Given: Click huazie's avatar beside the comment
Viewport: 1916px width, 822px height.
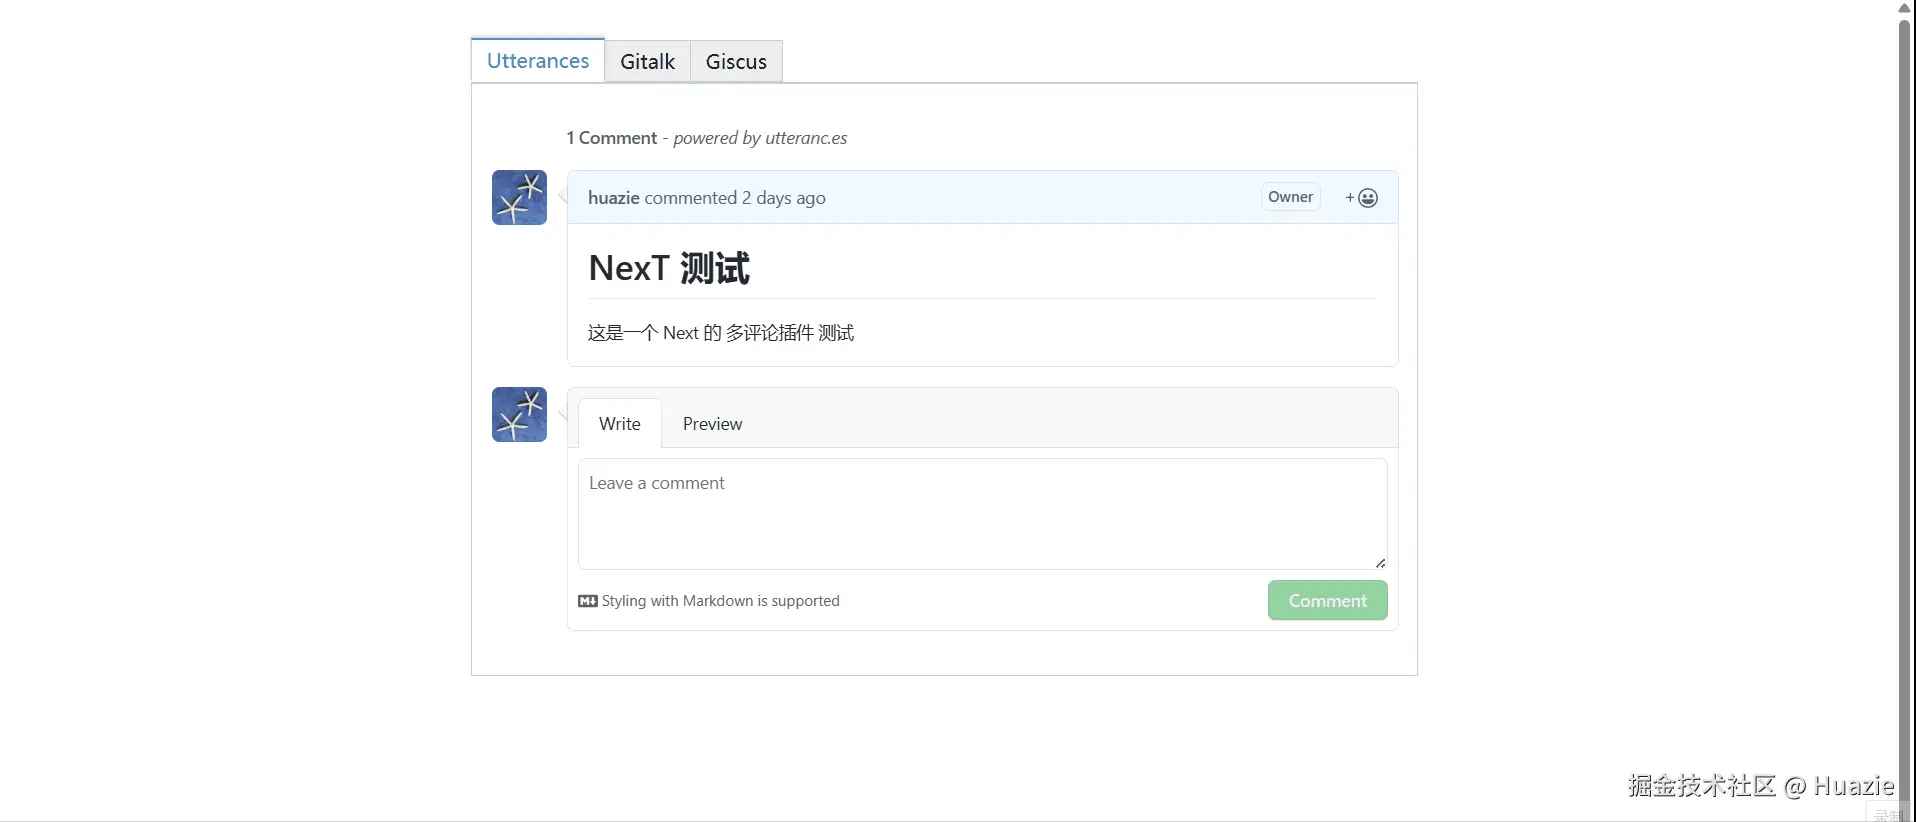Looking at the screenshot, I should (519, 197).
